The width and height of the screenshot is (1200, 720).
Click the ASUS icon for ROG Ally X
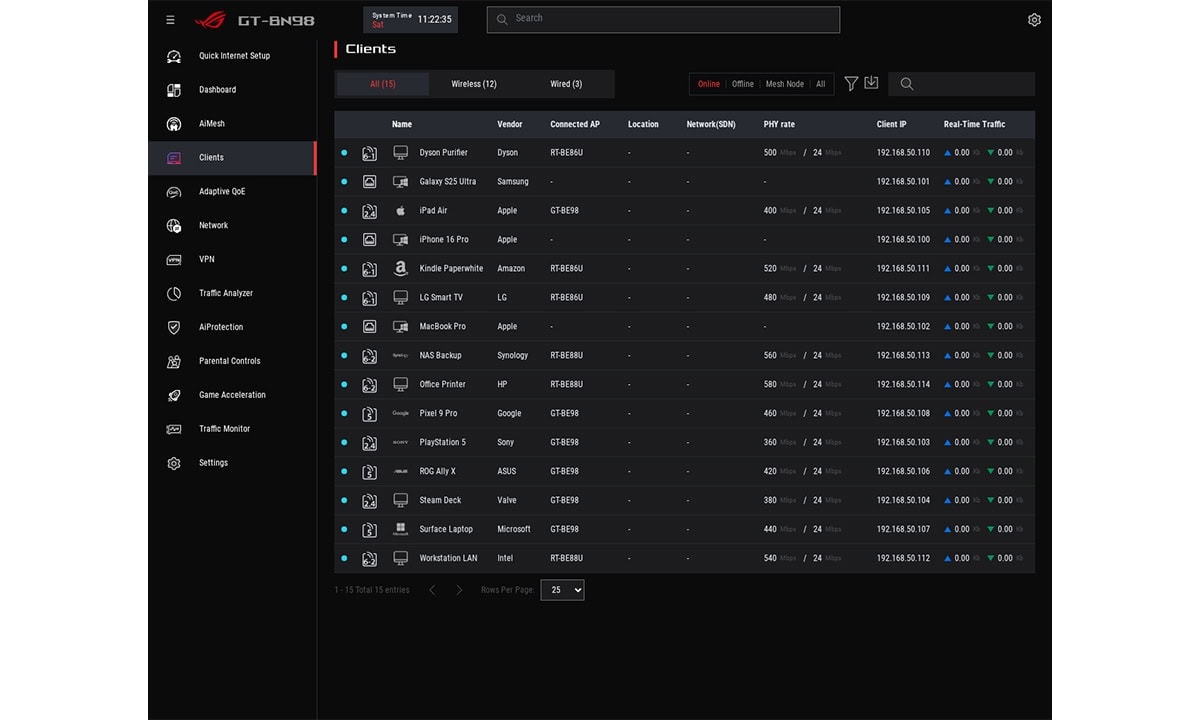pos(400,472)
